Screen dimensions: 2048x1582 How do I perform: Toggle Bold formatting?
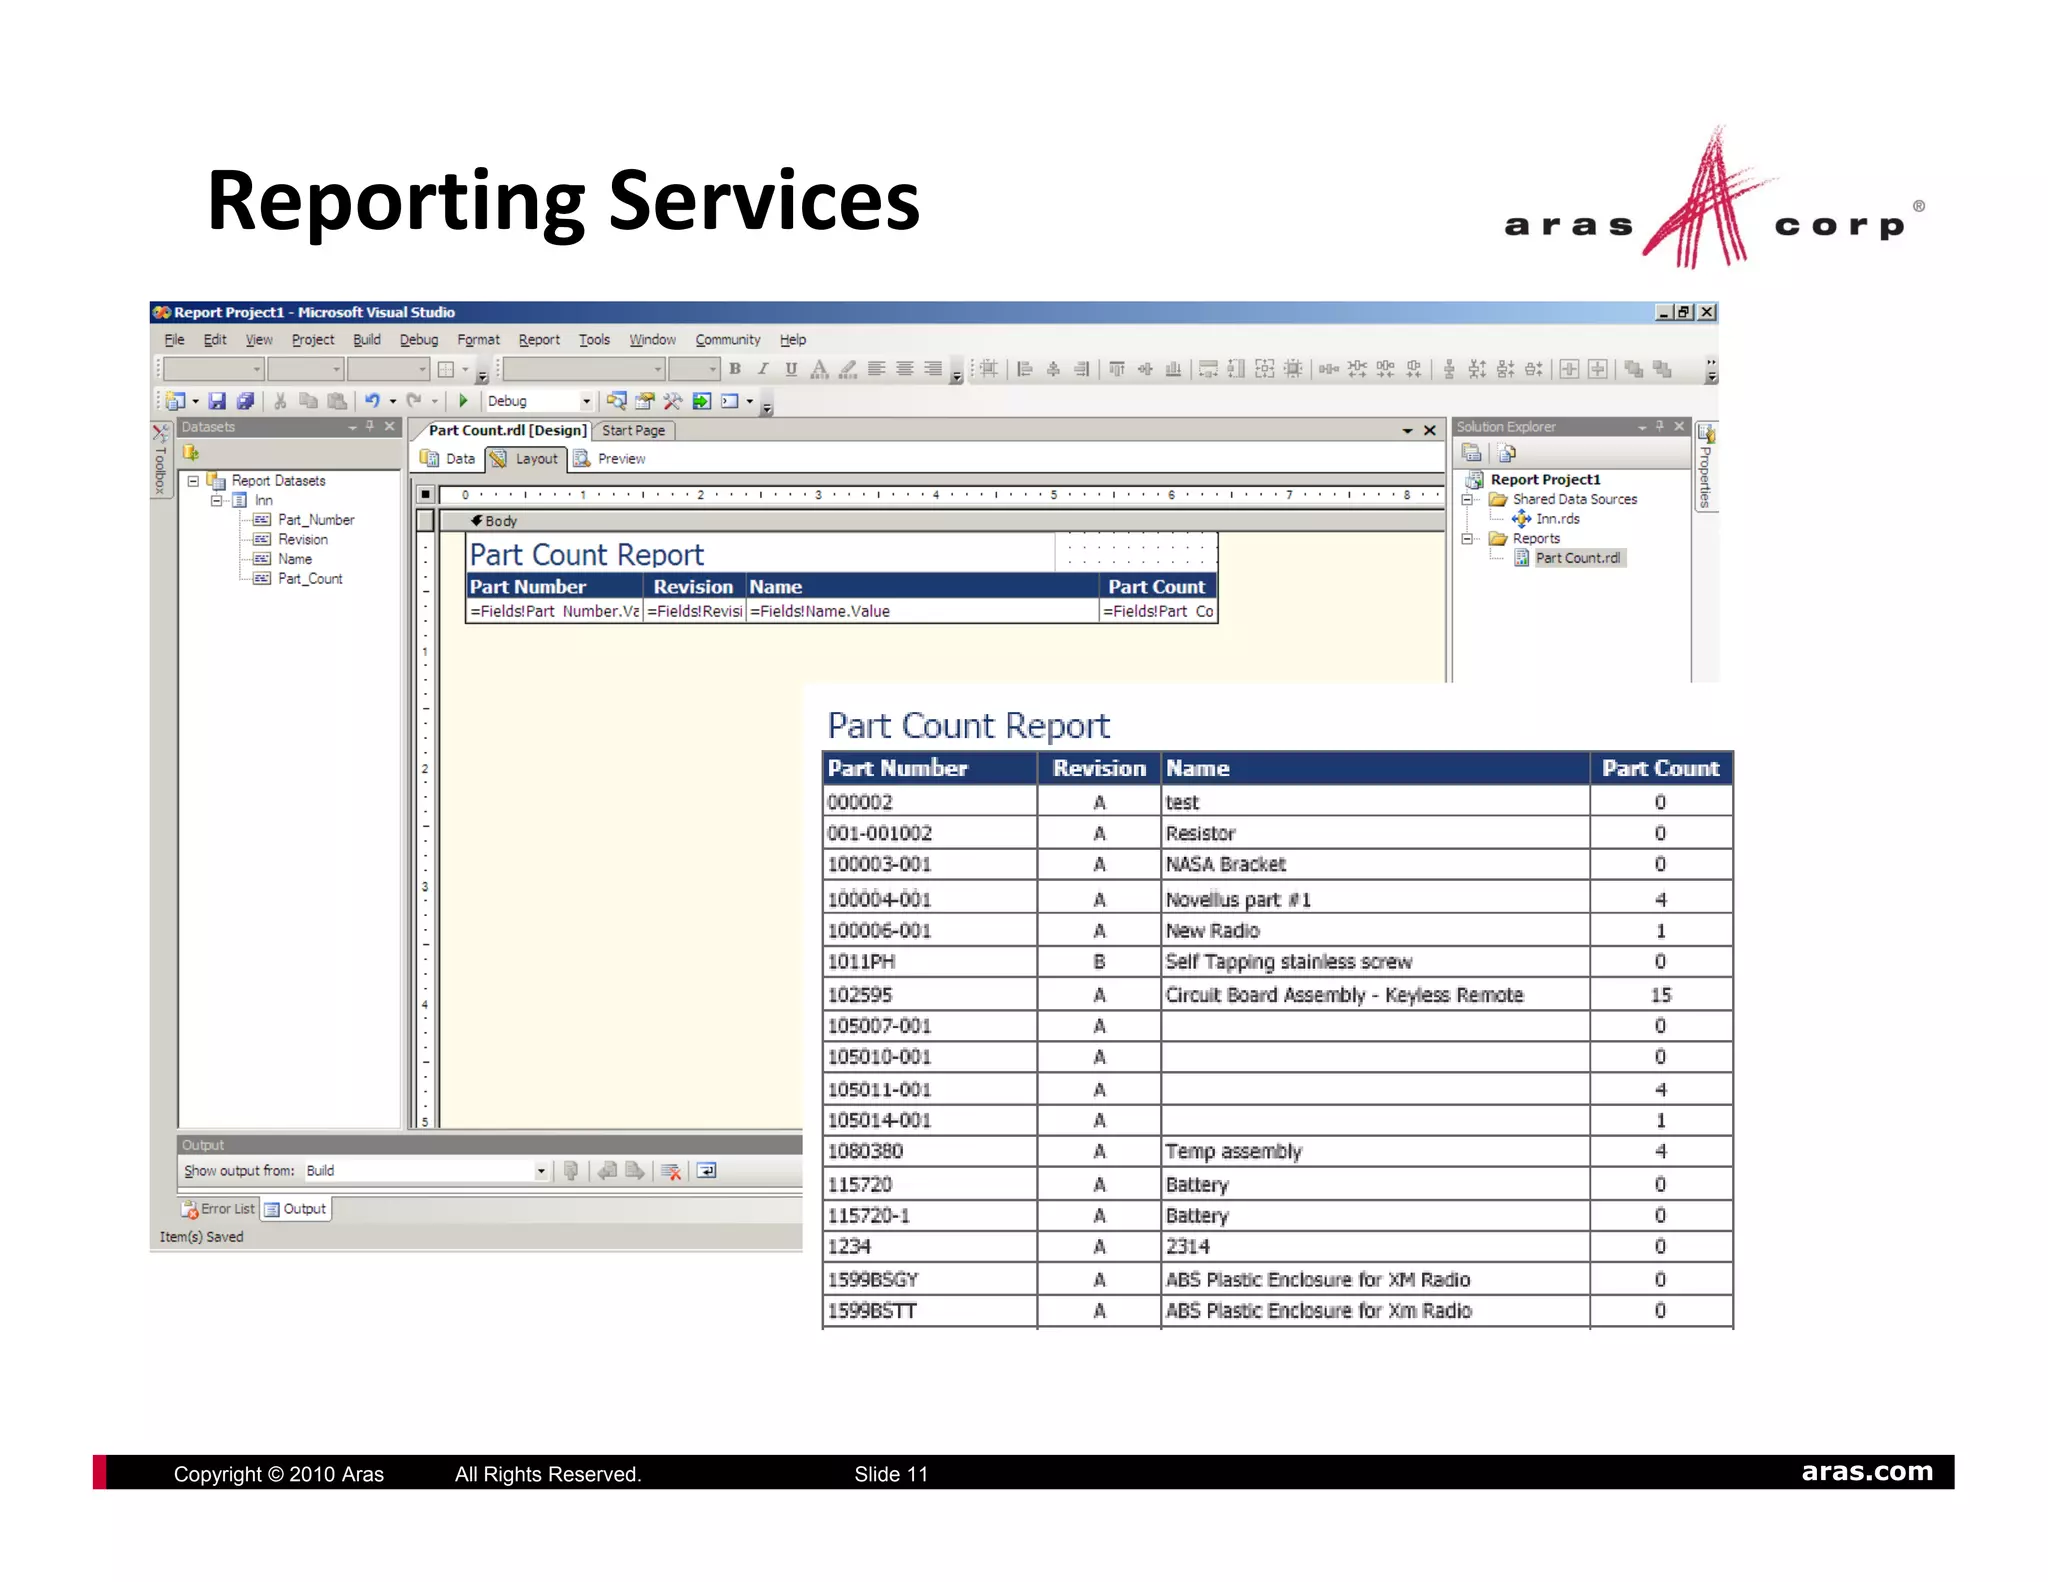(x=735, y=369)
